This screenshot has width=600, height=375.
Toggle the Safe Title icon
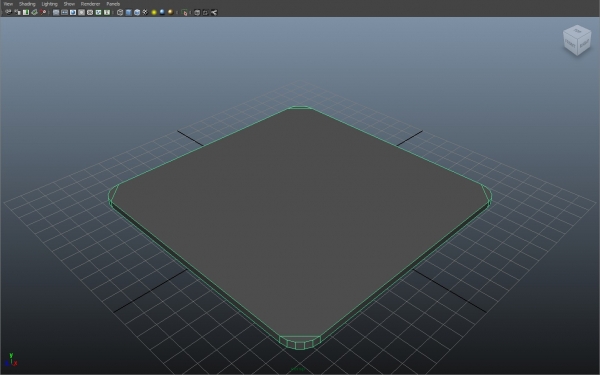[x=107, y=12]
